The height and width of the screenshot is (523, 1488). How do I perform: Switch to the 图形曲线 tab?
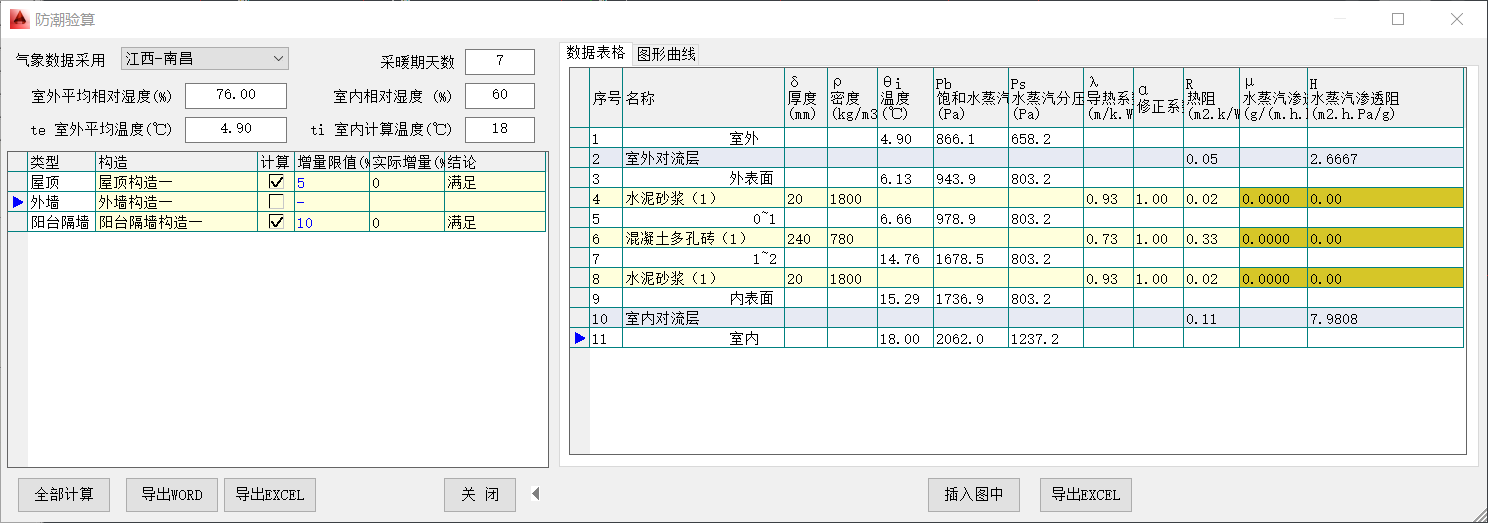coord(666,54)
